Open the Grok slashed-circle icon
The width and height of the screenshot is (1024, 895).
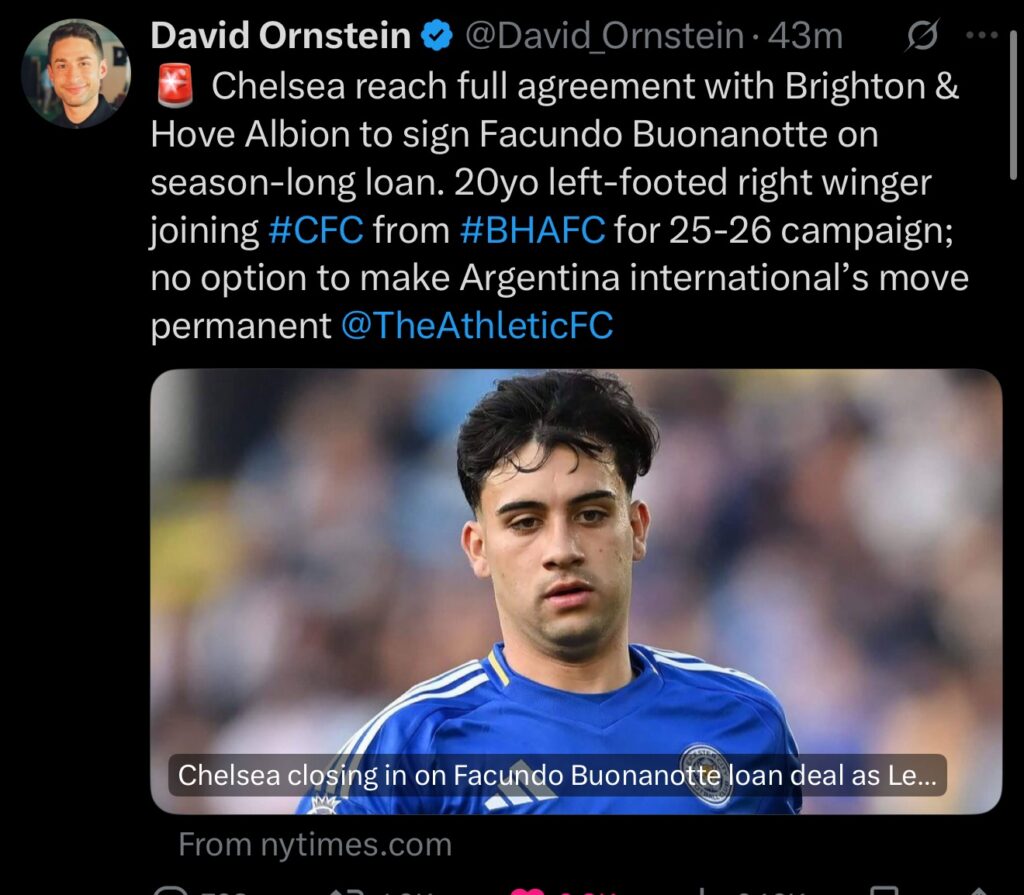922,35
